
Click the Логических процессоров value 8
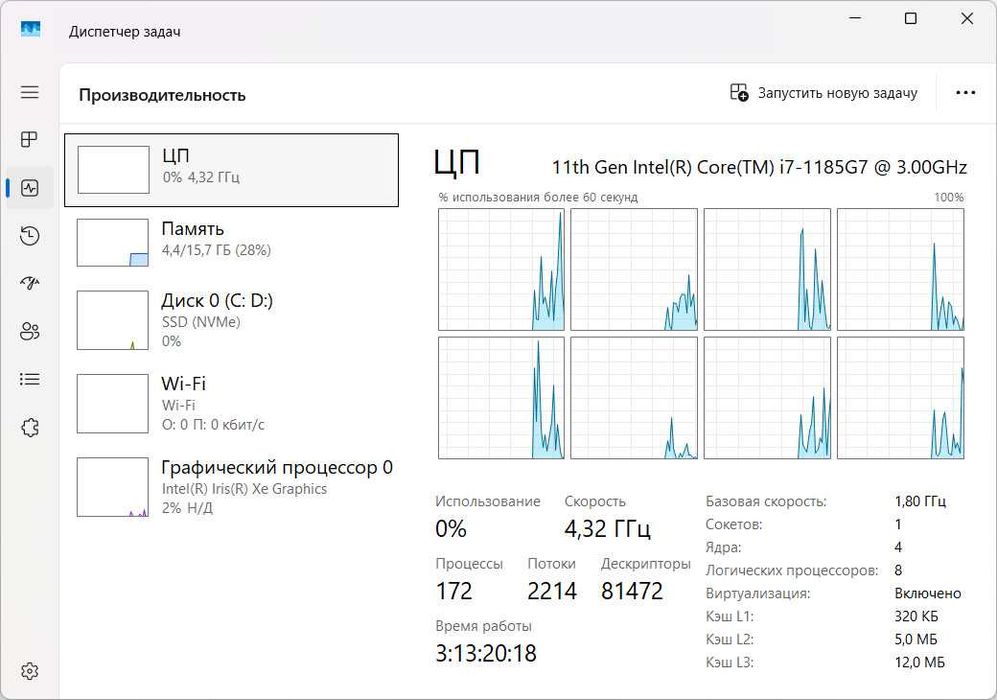click(898, 570)
